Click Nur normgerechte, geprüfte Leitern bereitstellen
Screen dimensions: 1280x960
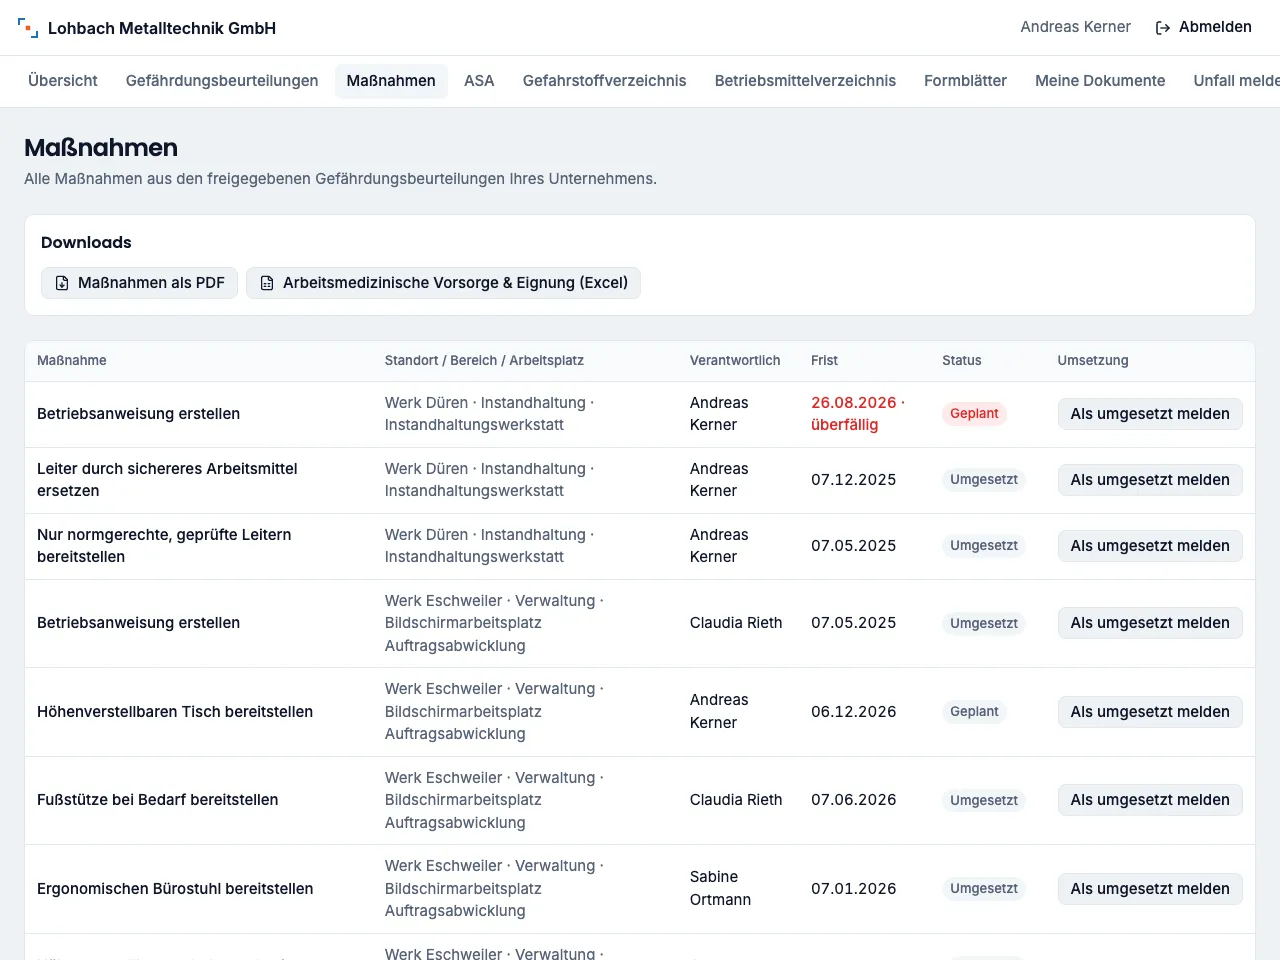click(164, 546)
